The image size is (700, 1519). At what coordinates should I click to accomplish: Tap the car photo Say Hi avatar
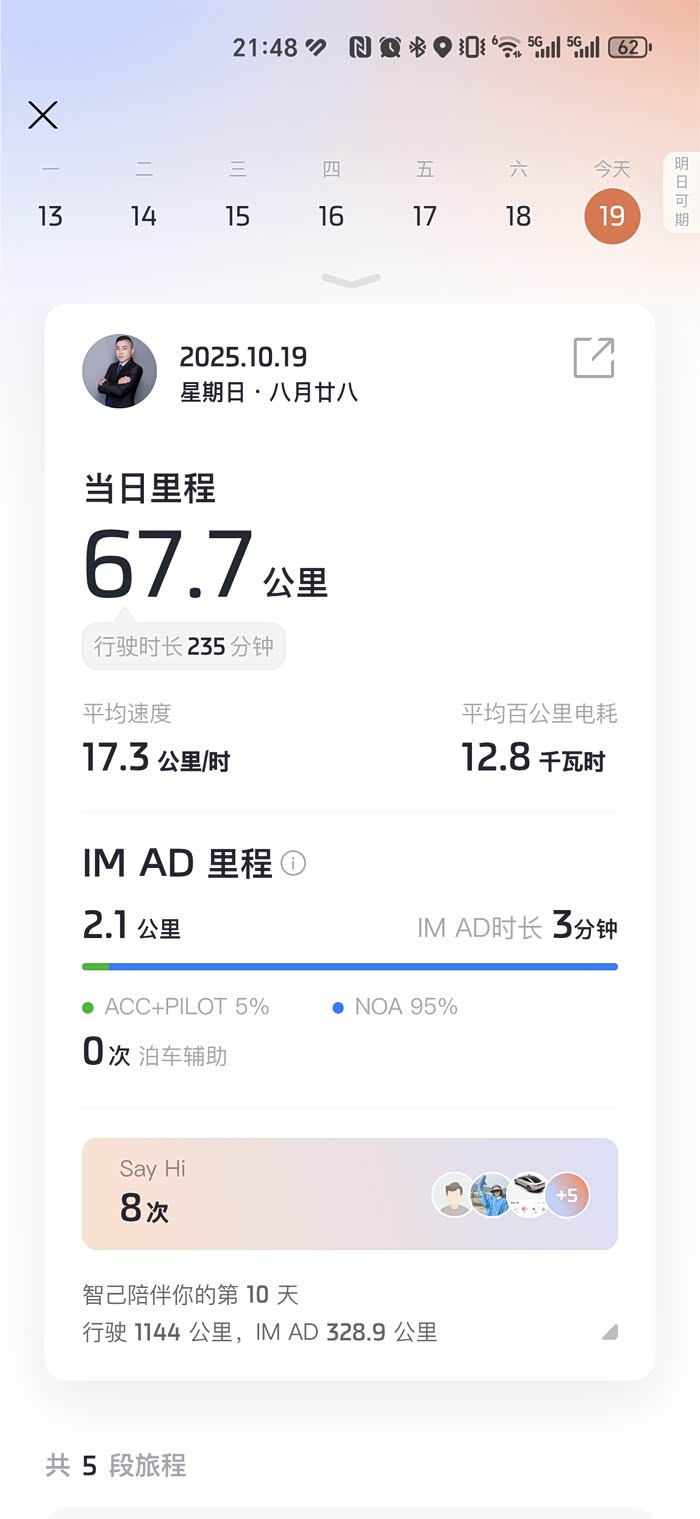530,1195
